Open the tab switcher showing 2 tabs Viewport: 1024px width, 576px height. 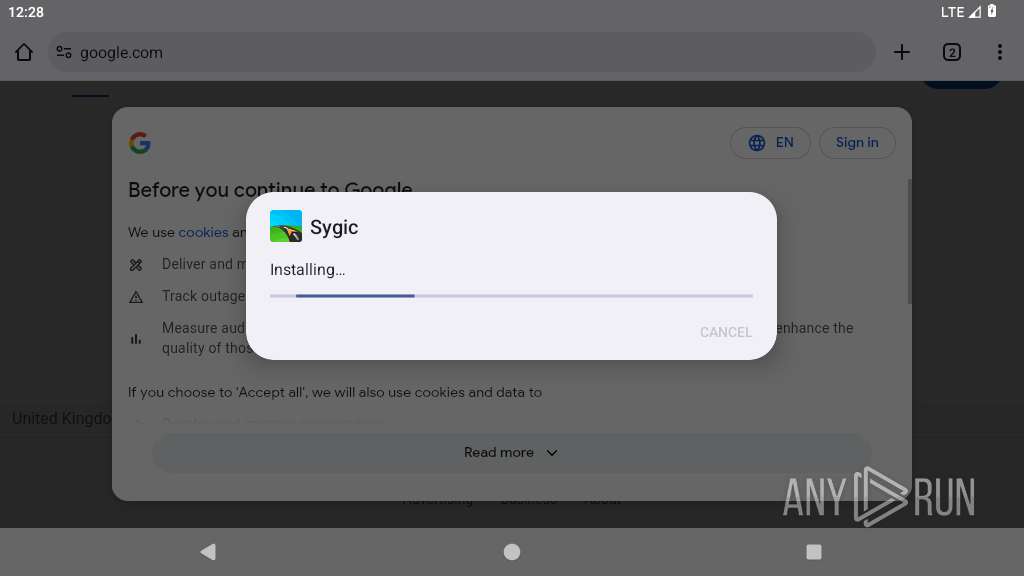click(952, 52)
